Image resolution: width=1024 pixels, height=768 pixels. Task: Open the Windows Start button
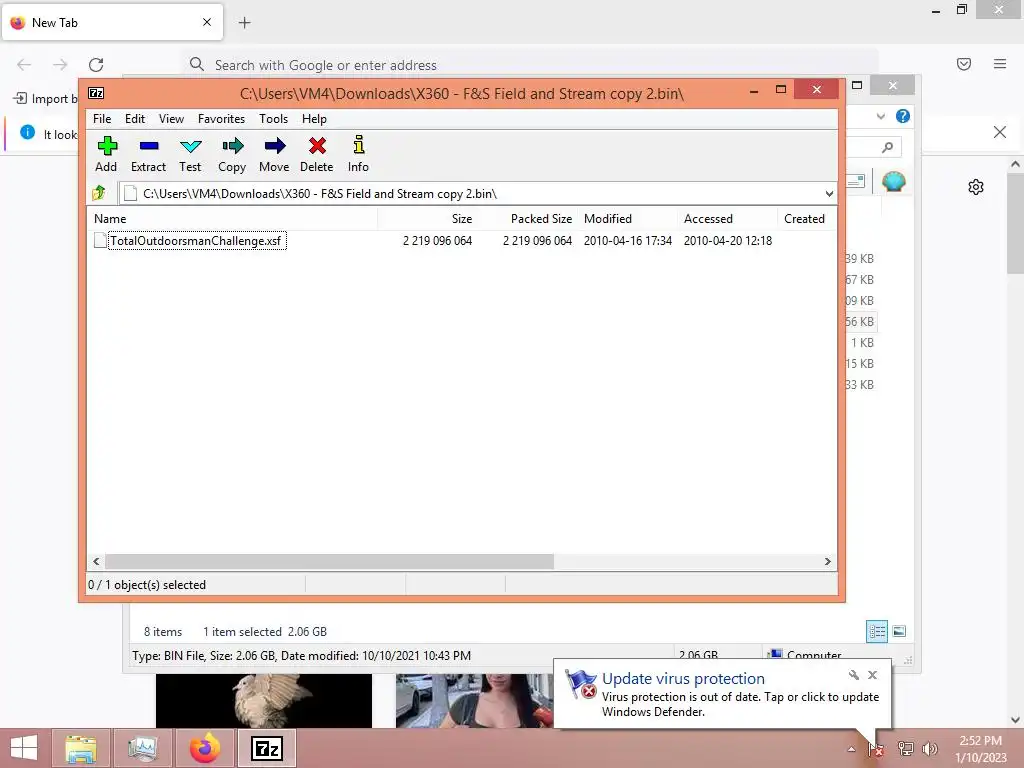pyautogui.click(x=24, y=748)
